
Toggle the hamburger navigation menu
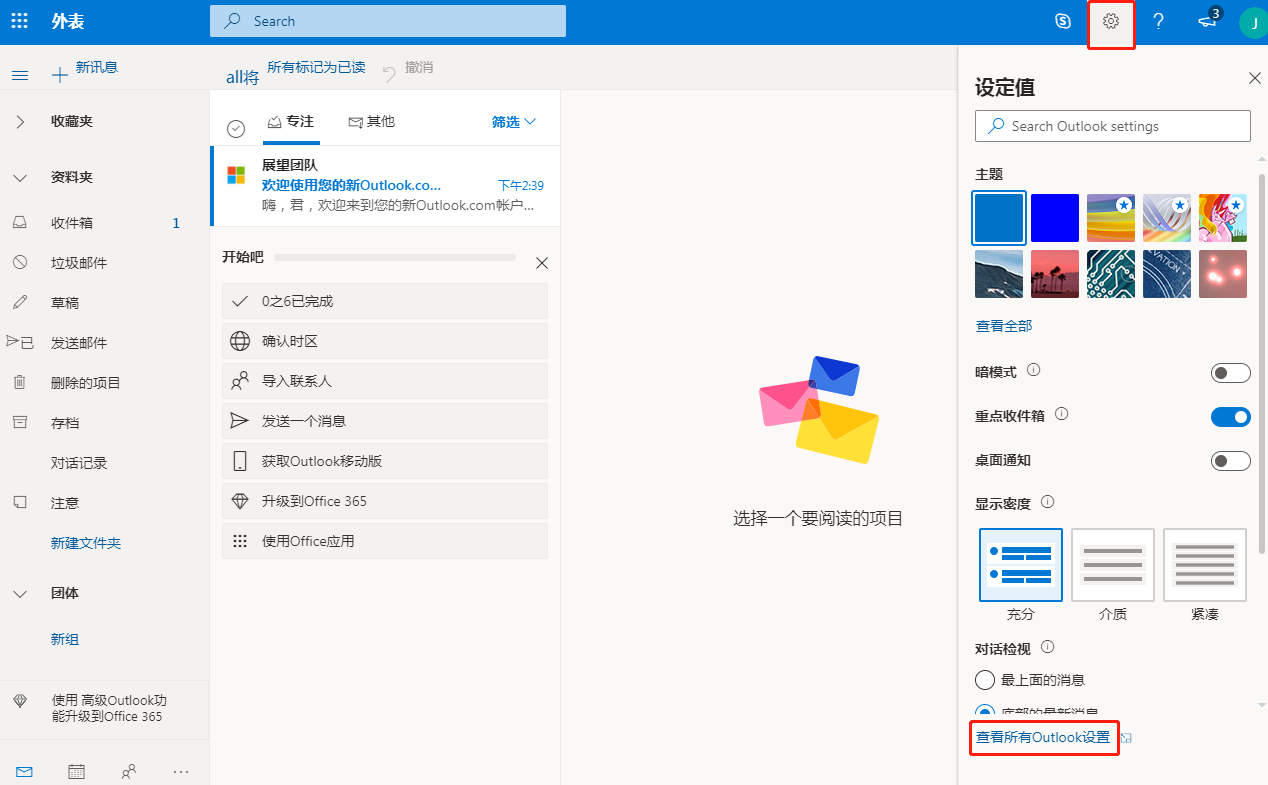19,75
